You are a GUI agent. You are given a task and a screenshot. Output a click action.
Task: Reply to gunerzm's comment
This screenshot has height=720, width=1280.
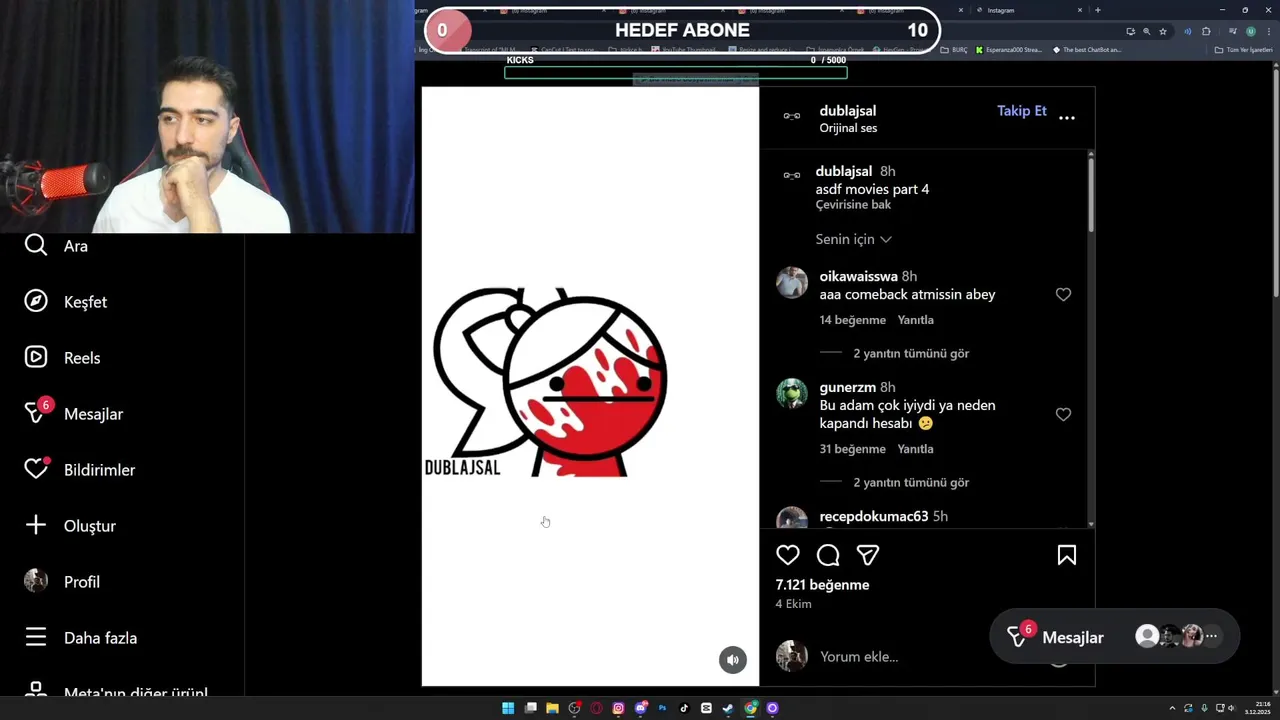pos(915,449)
